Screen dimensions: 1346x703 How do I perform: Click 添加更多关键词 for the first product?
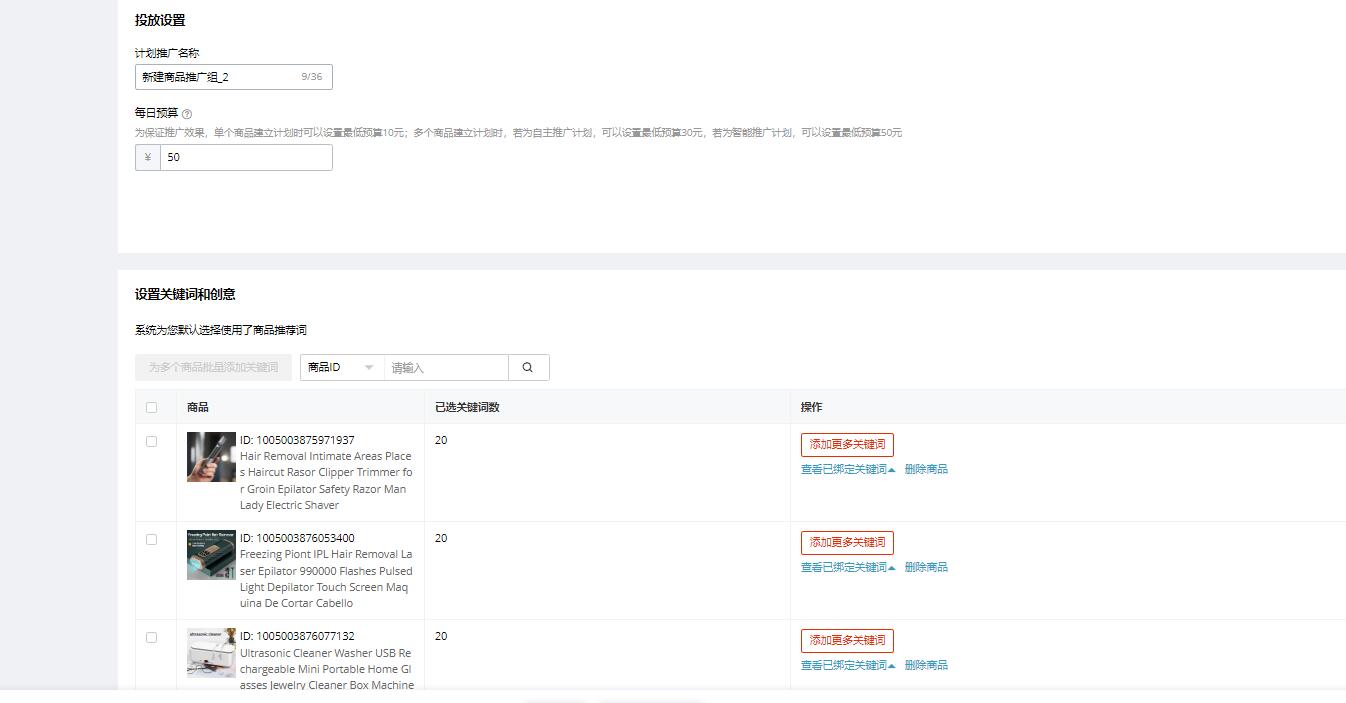coord(846,444)
